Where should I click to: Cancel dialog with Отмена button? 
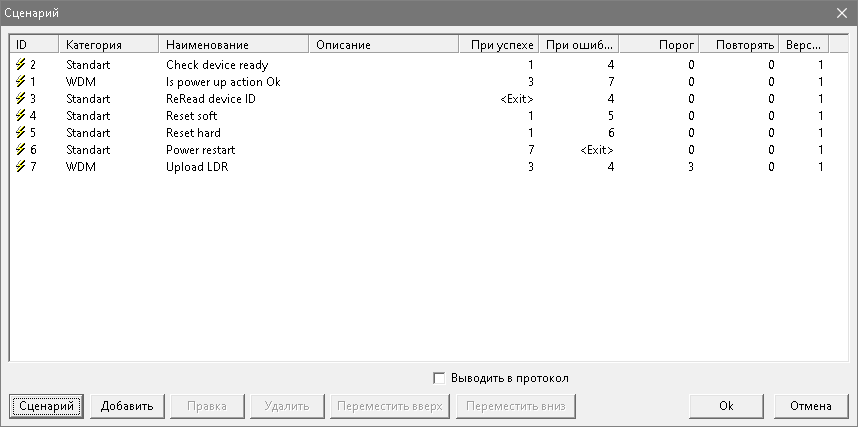(811, 406)
